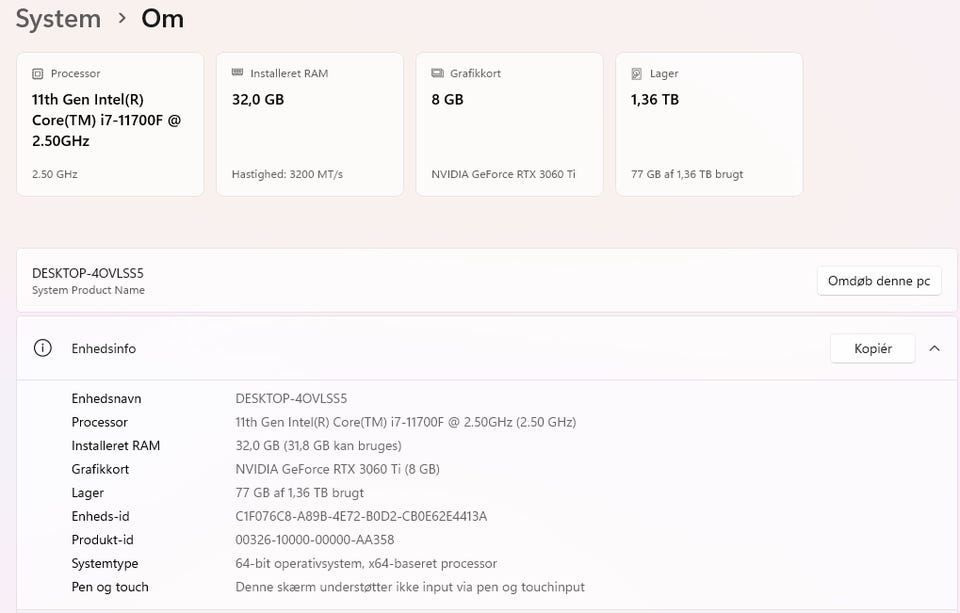
Task: Click the Processor chip icon in the card
Action: pyautogui.click(x=37, y=73)
